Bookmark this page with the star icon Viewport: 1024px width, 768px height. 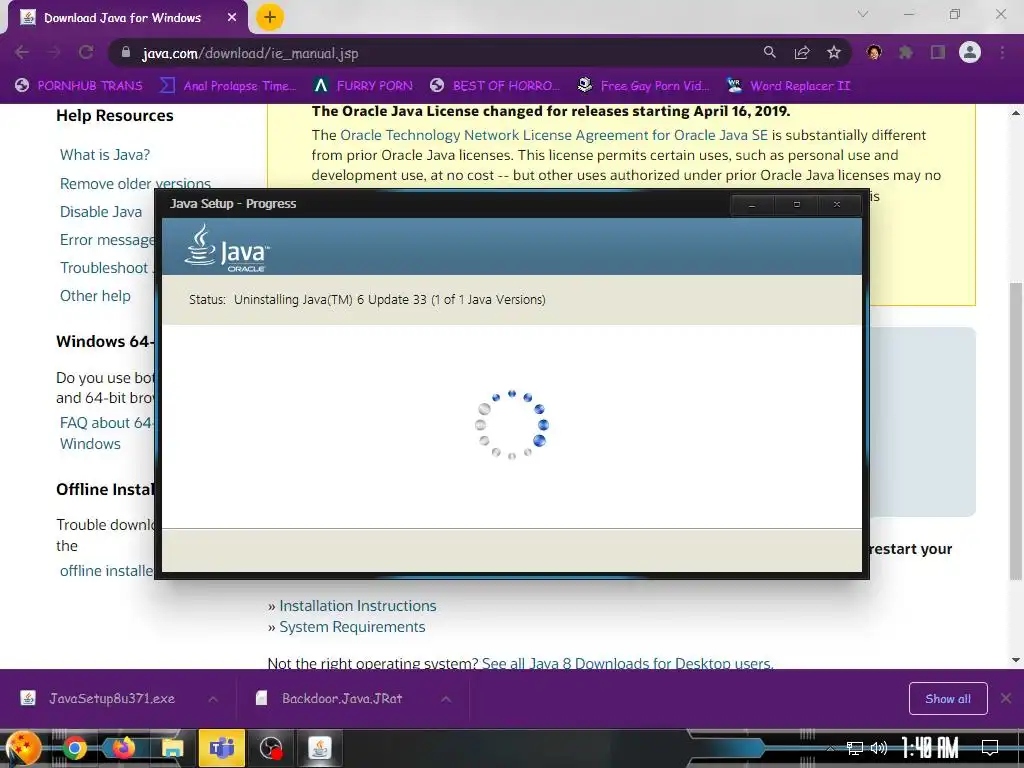tap(834, 52)
